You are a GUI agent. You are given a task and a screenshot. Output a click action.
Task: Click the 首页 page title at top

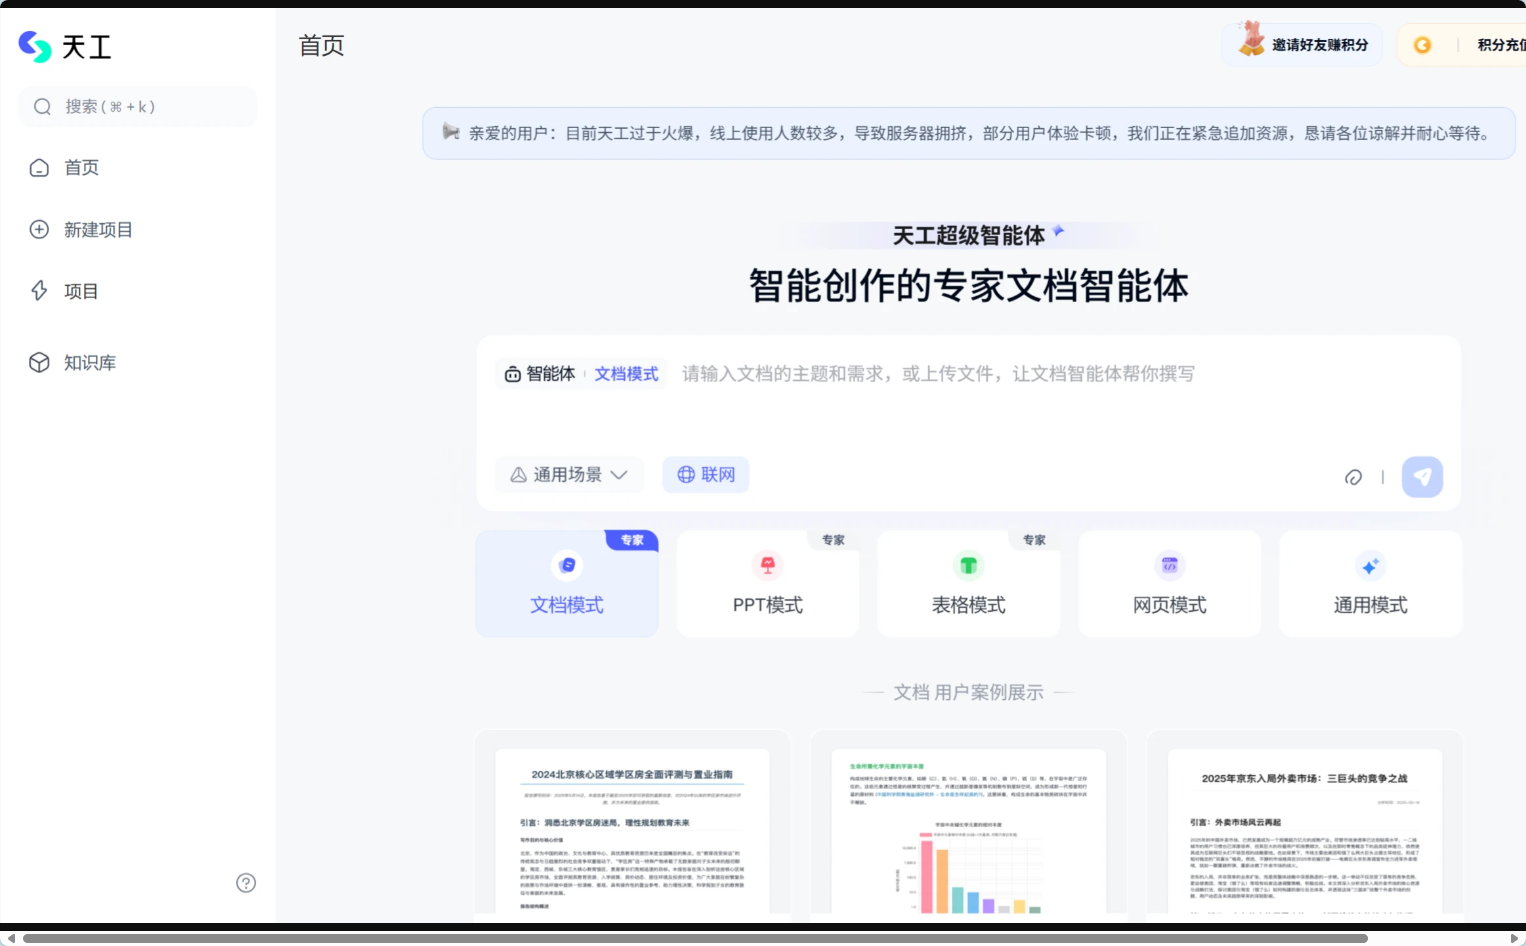pos(321,45)
